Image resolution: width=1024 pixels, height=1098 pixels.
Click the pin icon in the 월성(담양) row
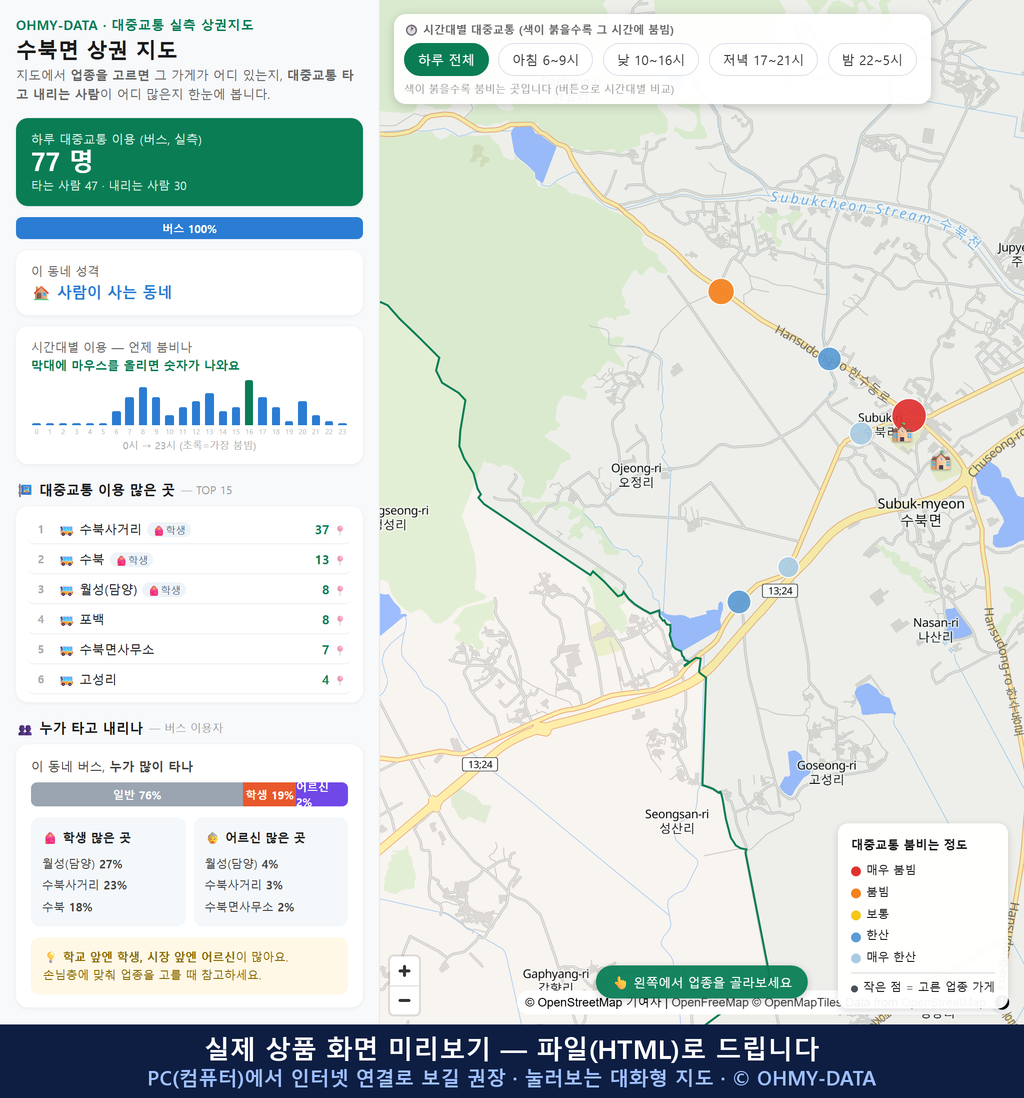(x=340, y=590)
